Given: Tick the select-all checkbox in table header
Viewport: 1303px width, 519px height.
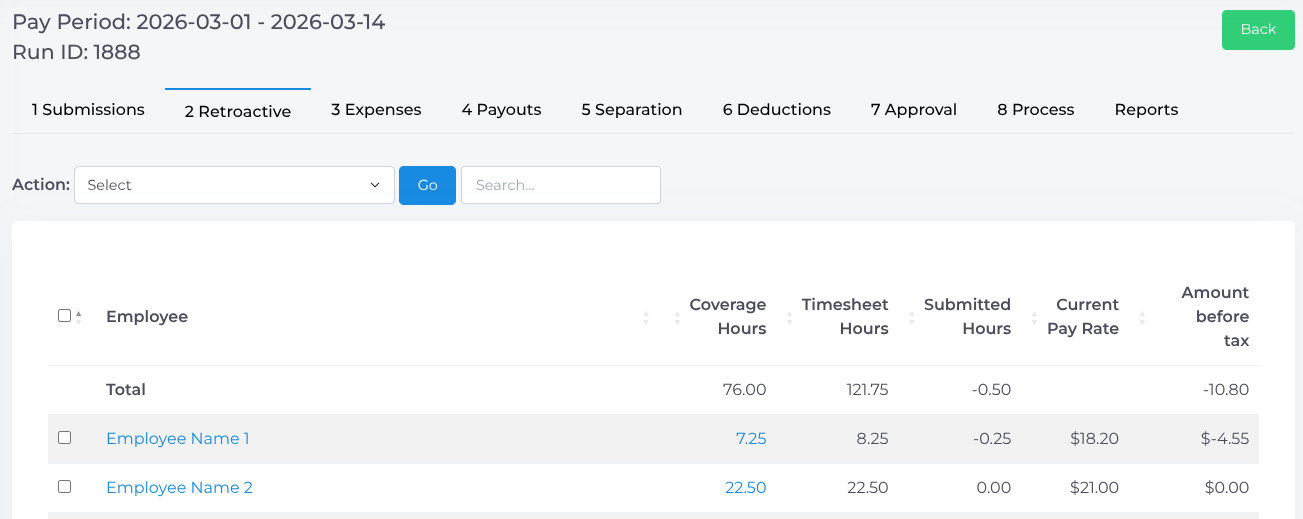Looking at the screenshot, I should (65, 316).
